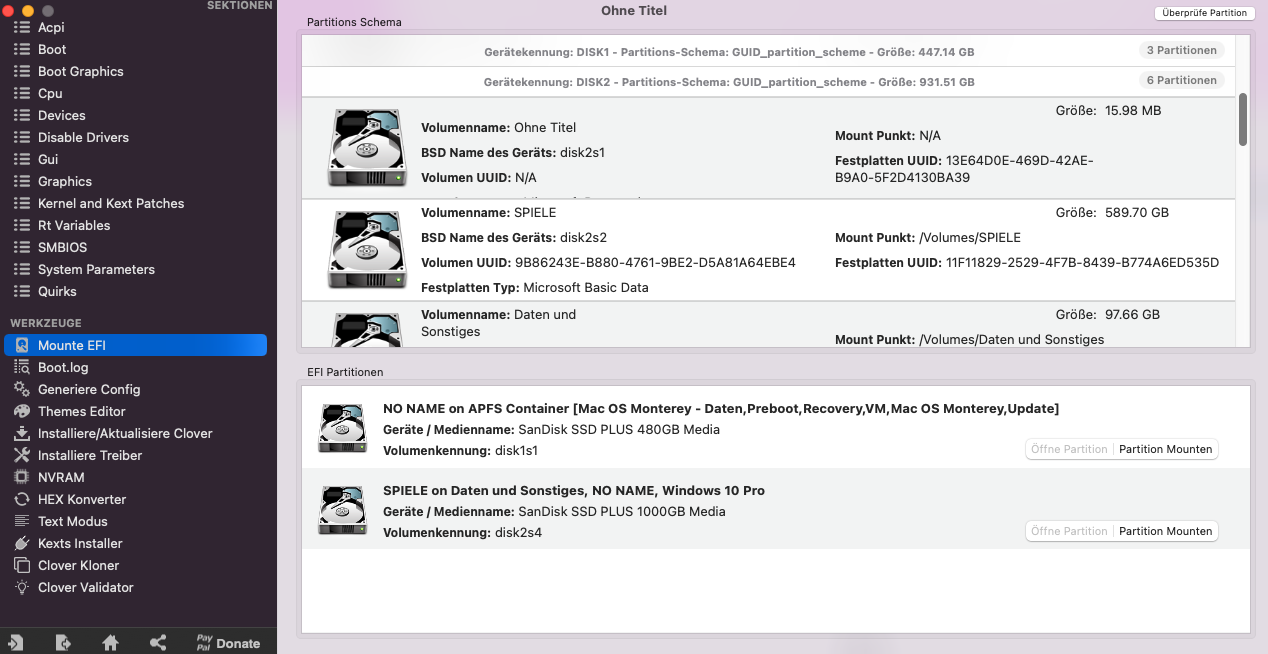Screen dimensions: 1268x654
Task: Click the home icon in the bottom bar
Action: click(x=110, y=643)
